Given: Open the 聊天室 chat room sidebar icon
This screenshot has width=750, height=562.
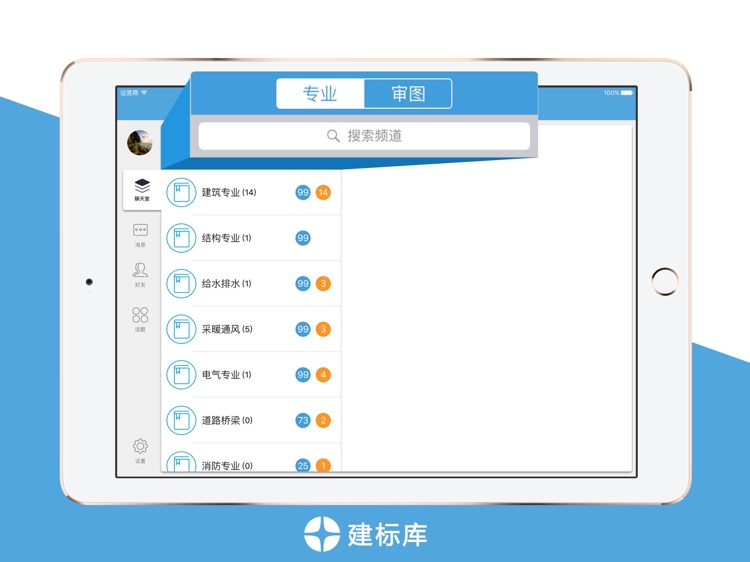Looking at the screenshot, I should (142, 190).
